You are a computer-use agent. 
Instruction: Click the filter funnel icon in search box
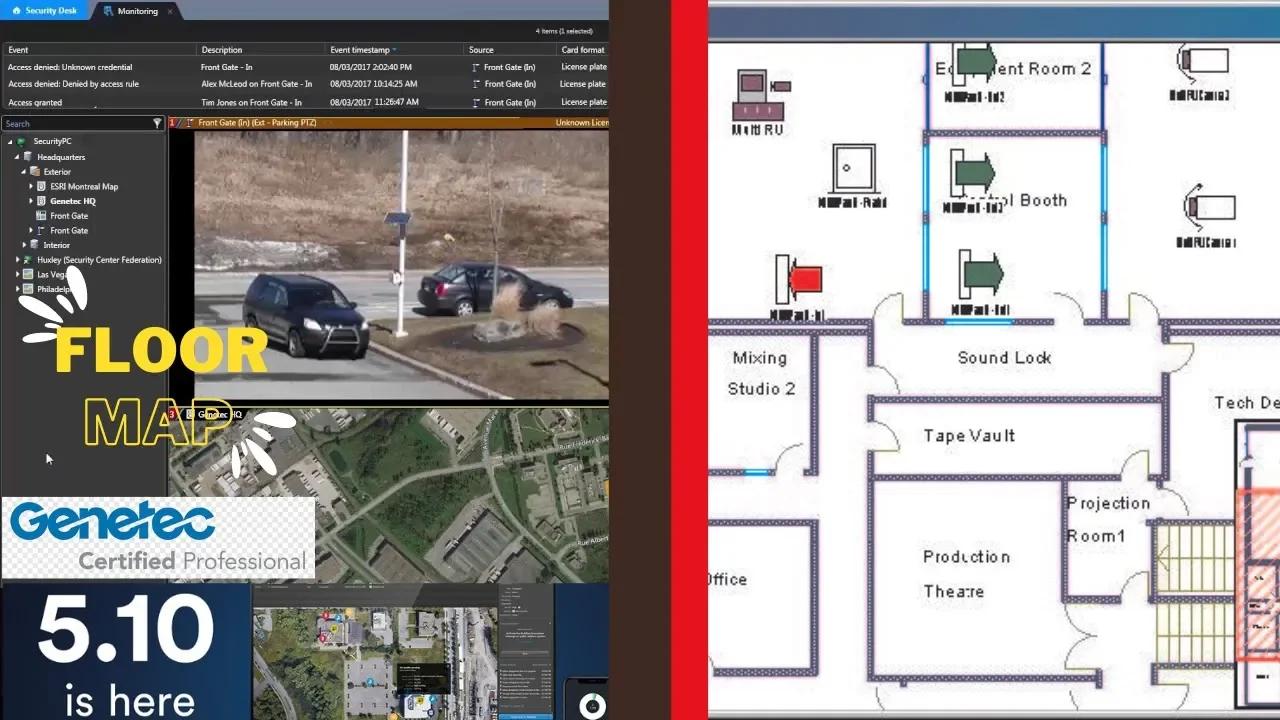[157, 123]
